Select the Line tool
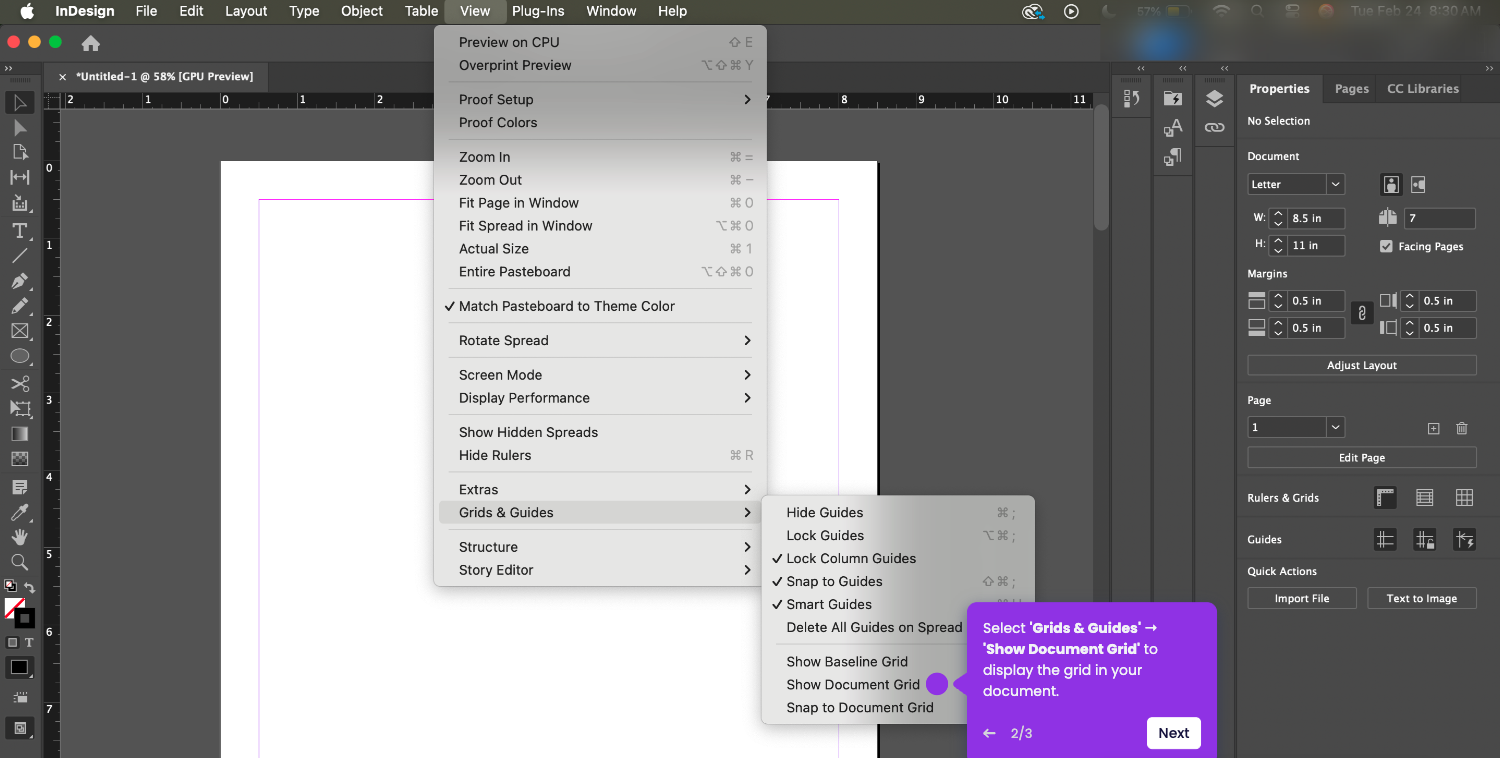The image size is (1500, 758). 19,255
